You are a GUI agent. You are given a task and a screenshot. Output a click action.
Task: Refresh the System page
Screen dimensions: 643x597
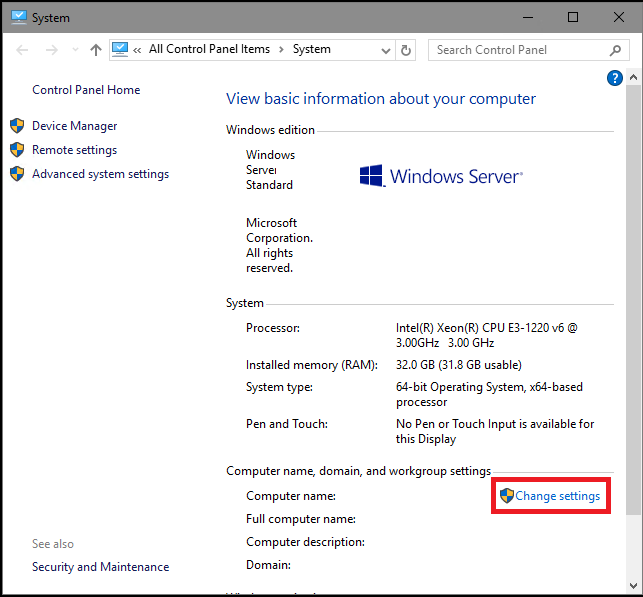pos(406,50)
